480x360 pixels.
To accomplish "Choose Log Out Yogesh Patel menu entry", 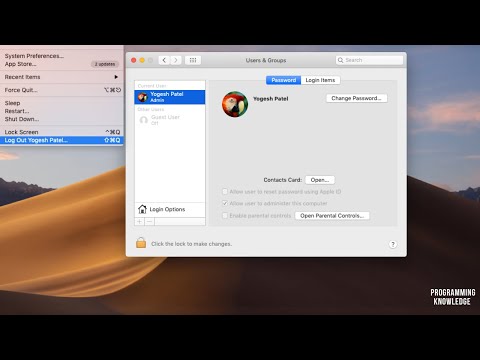I will (62, 140).
